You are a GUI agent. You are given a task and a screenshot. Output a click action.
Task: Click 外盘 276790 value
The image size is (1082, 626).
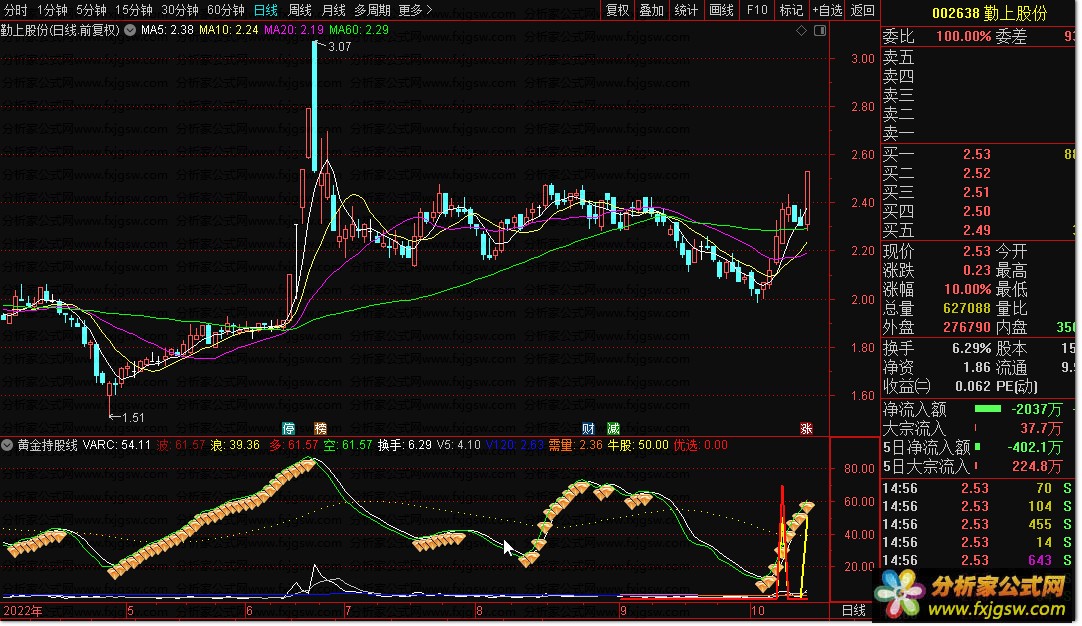point(967,327)
